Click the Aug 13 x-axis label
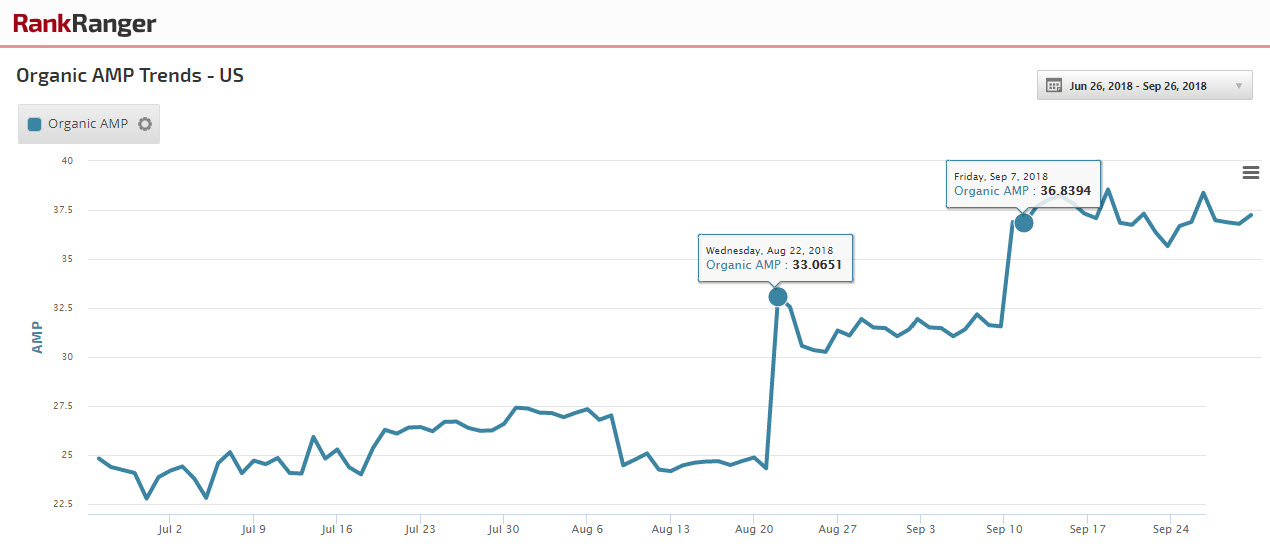 click(669, 530)
